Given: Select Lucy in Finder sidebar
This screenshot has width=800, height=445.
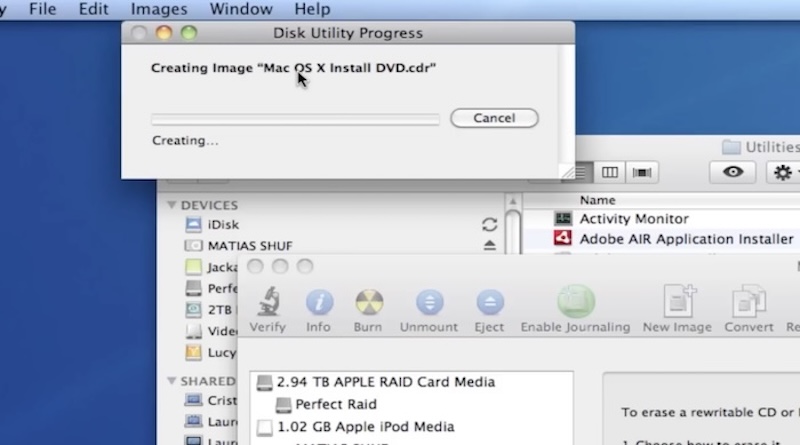Looking at the screenshot, I should pos(211,353).
